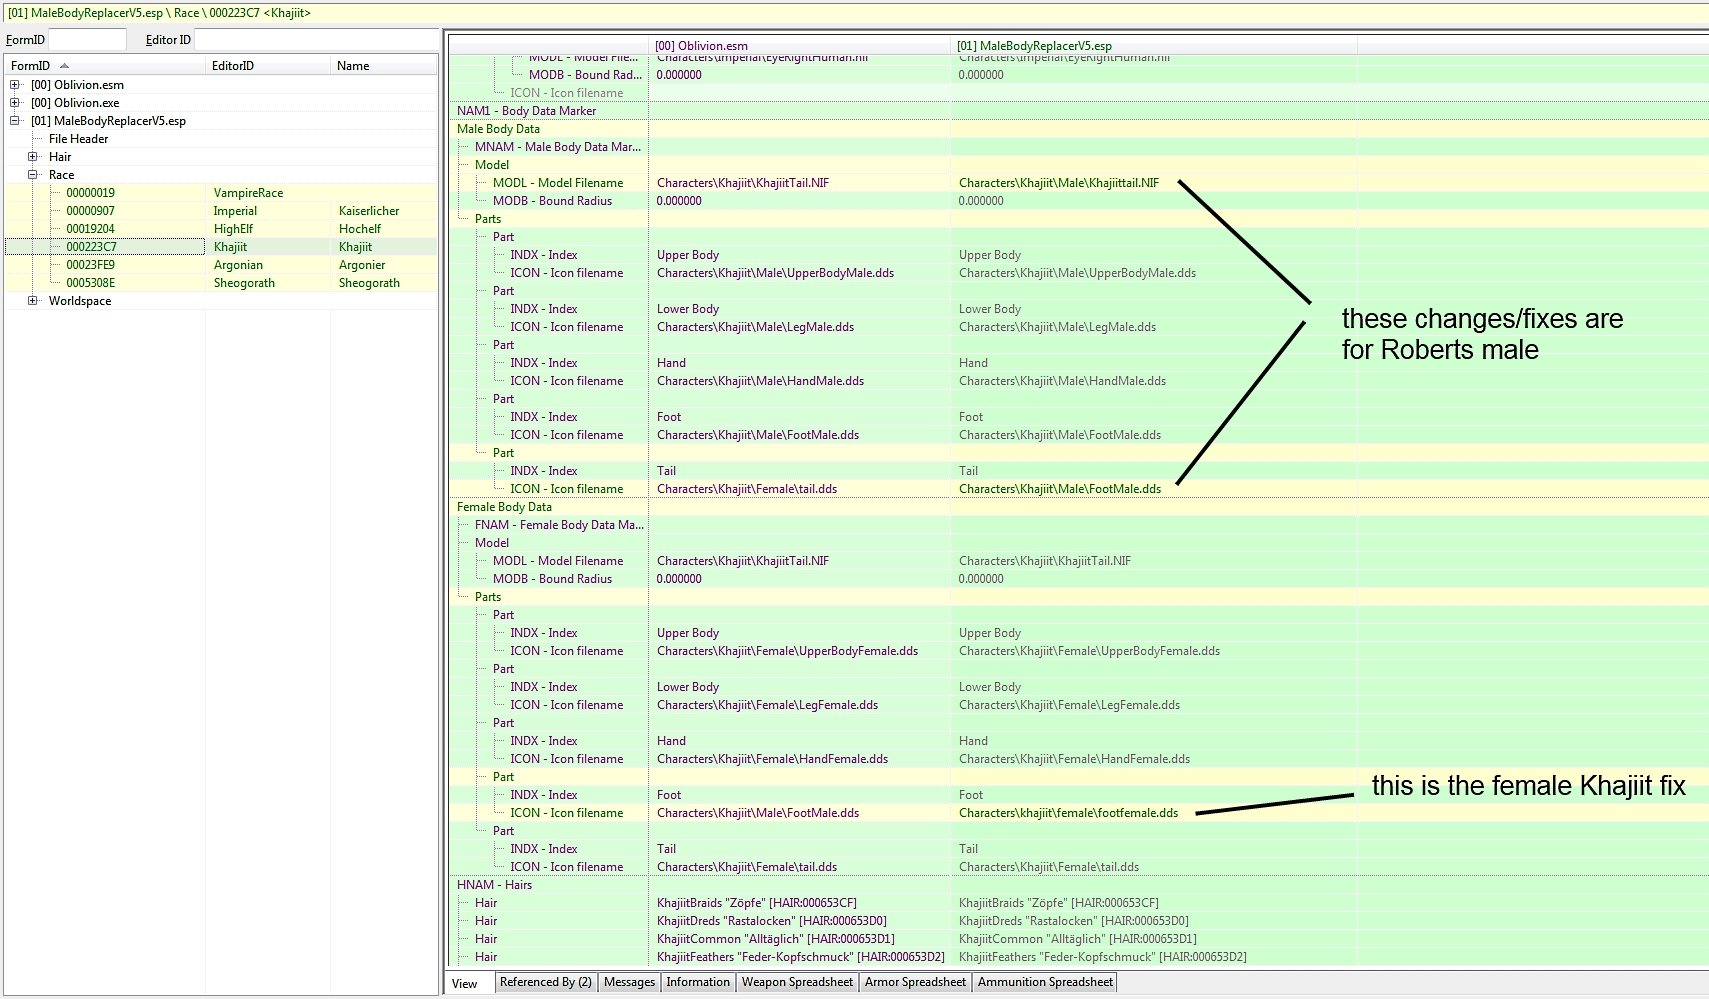Select the Khajiit race record 000223C7
1709x999 pixels.
pos(221,247)
